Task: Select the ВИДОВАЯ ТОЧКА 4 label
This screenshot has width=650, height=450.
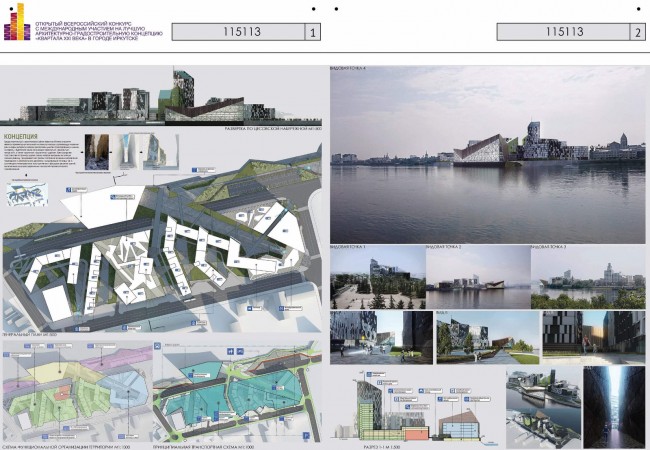Action: point(347,68)
